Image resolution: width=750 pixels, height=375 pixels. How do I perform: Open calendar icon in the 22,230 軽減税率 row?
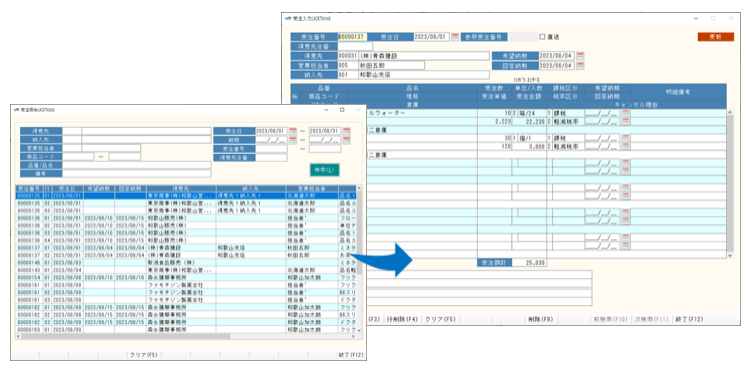pos(626,121)
